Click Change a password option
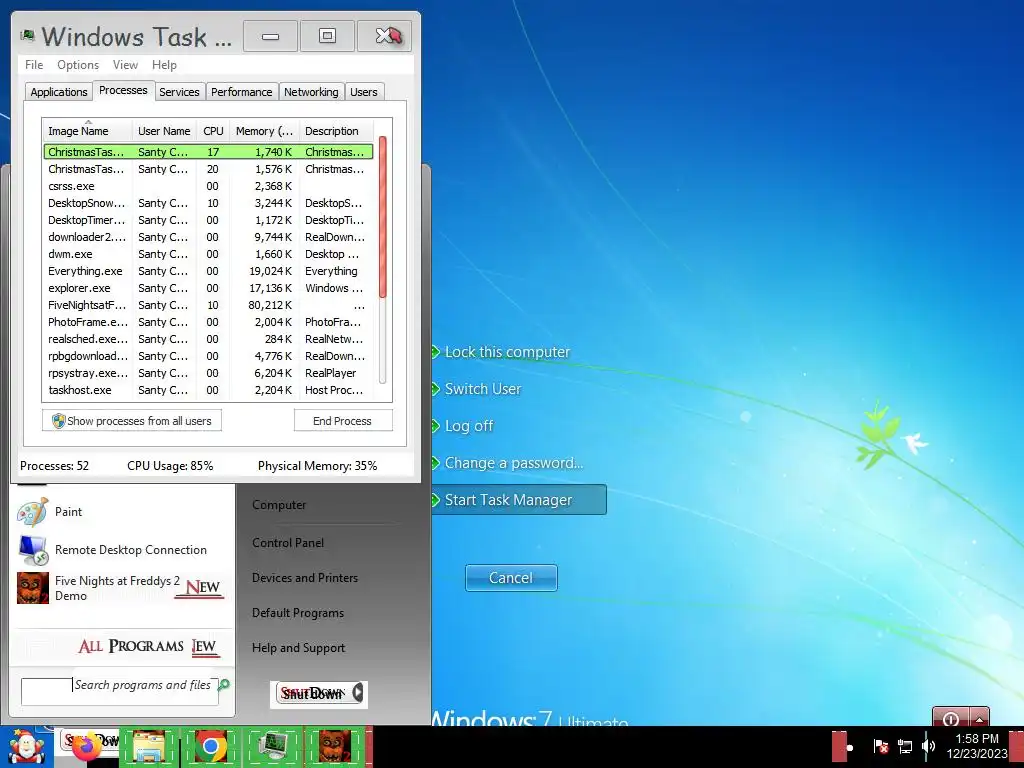 [x=514, y=463]
